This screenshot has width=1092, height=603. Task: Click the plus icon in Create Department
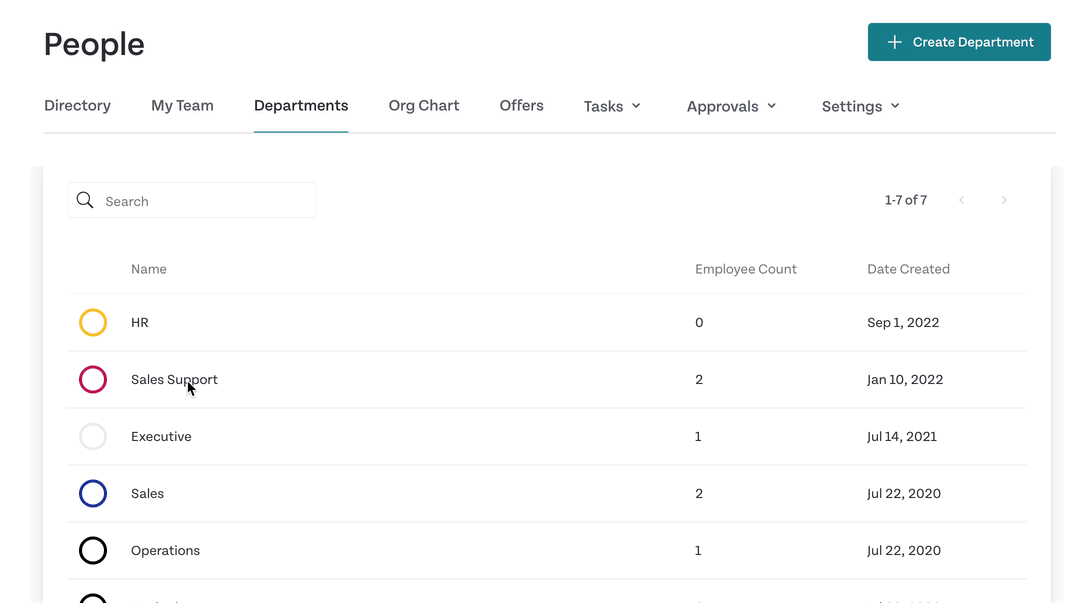tap(894, 42)
